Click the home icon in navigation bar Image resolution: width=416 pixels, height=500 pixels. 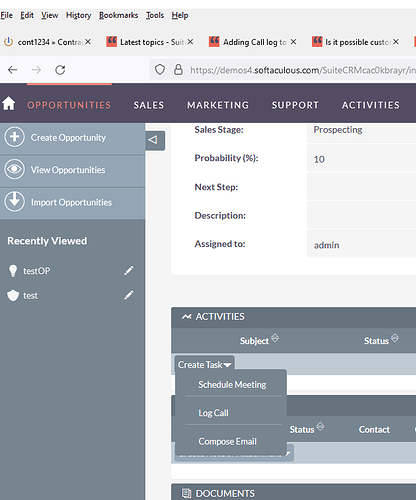[9, 104]
